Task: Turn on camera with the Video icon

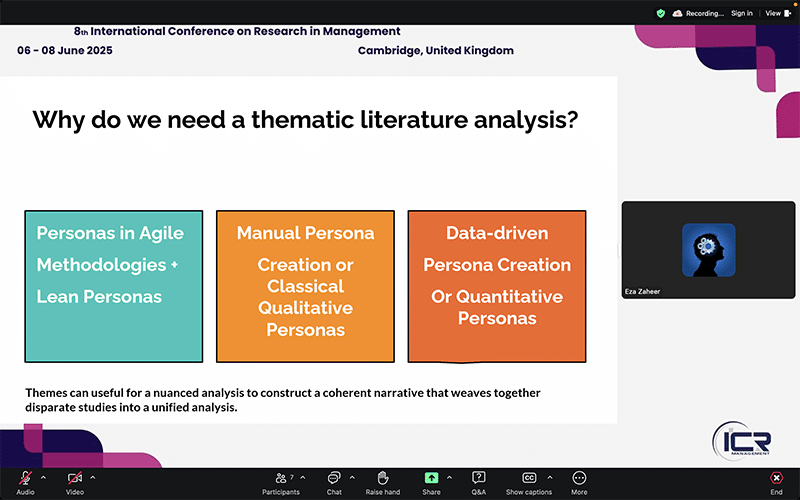Action: point(75,479)
